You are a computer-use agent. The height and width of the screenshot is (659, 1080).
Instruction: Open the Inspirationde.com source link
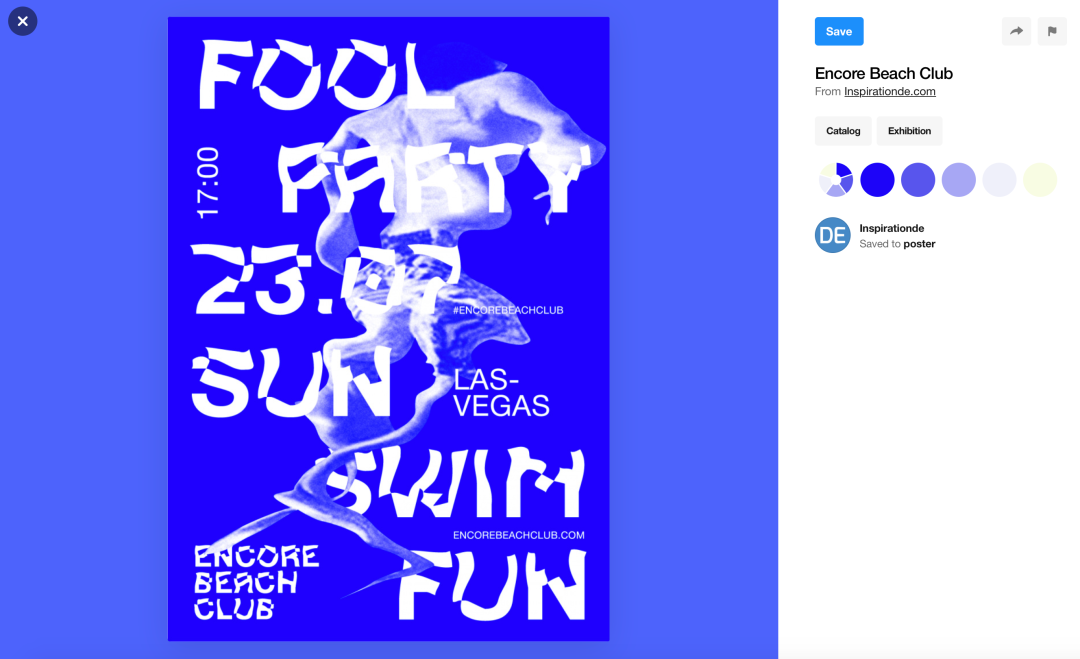889,92
